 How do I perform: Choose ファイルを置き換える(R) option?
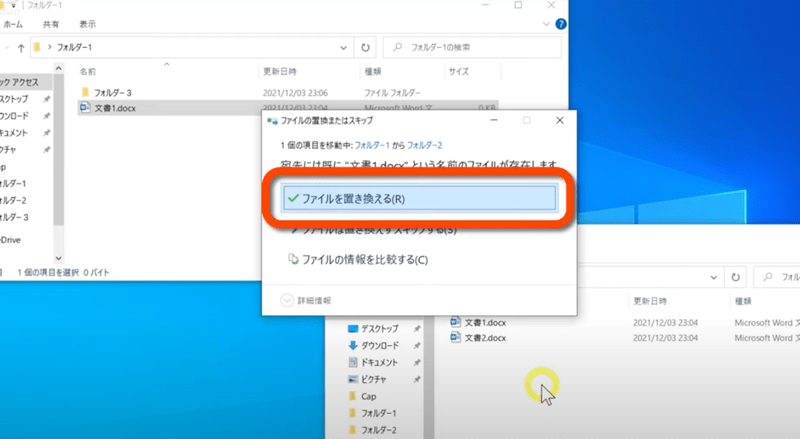click(x=419, y=198)
